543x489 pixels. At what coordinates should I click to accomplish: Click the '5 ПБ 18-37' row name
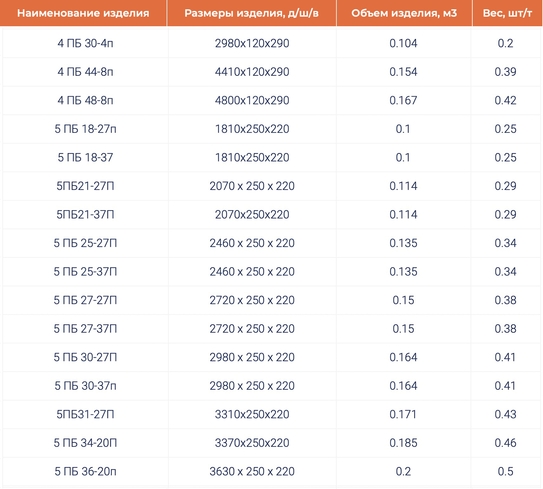(x=85, y=158)
